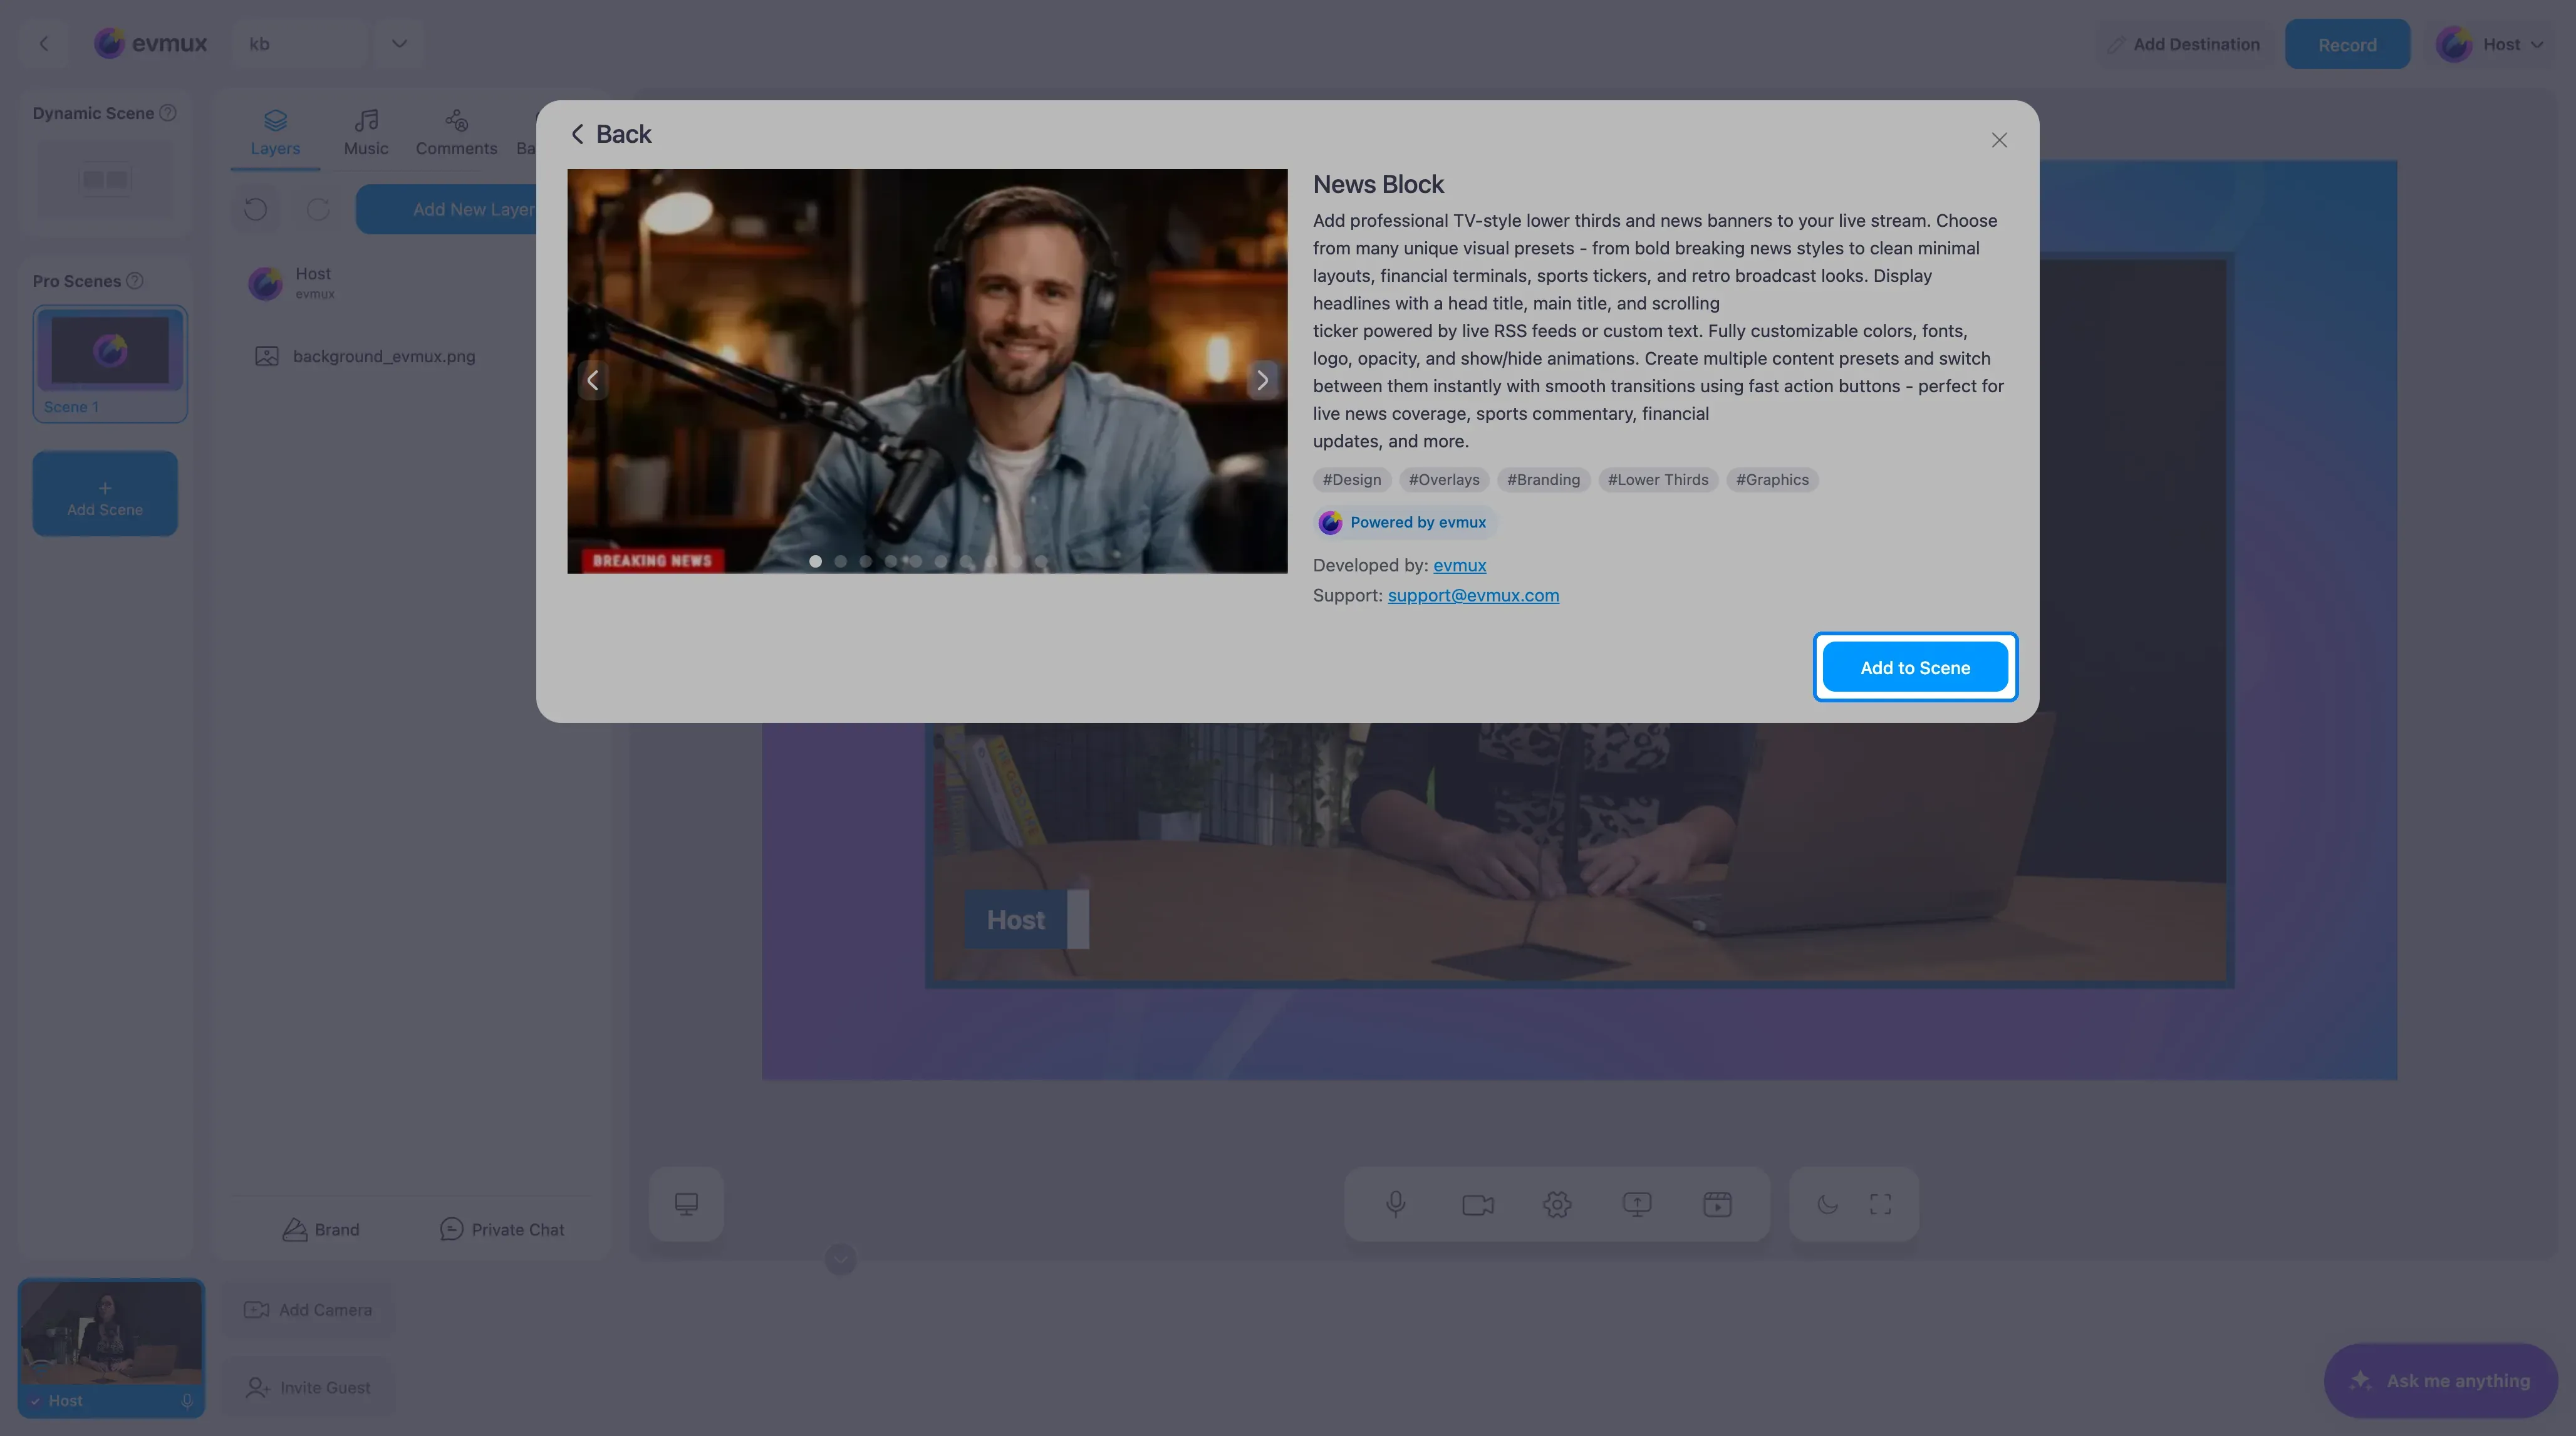Select Scene 1 thumbnail

coord(110,363)
